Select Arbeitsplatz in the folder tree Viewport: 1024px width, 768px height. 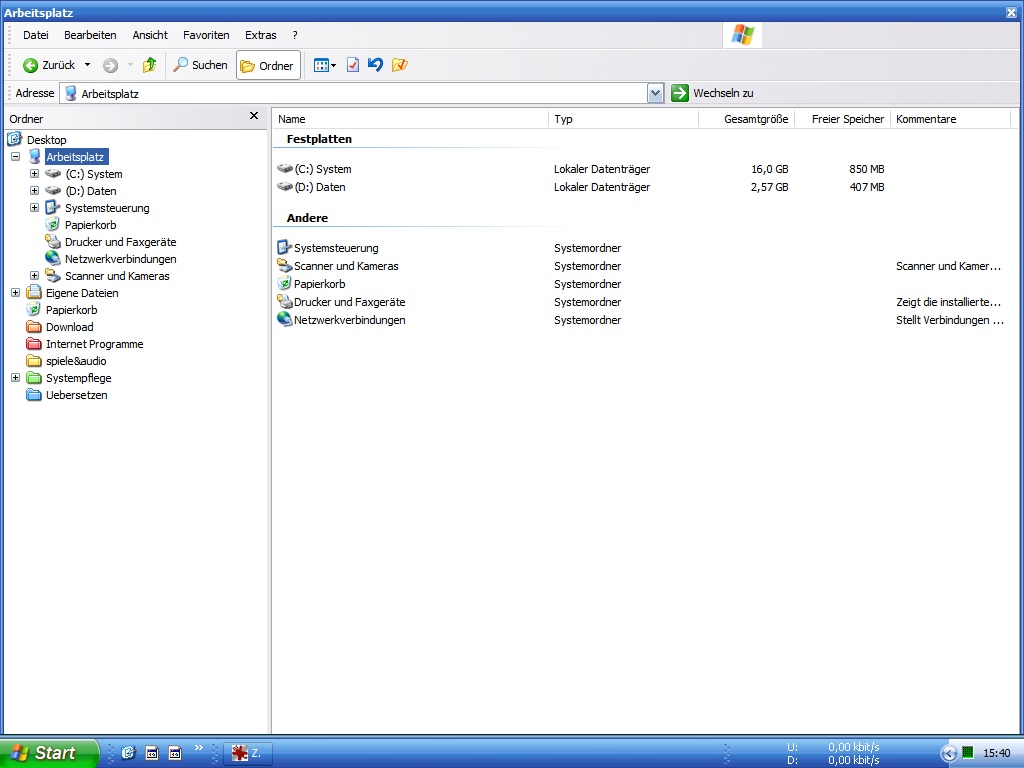tap(76, 157)
